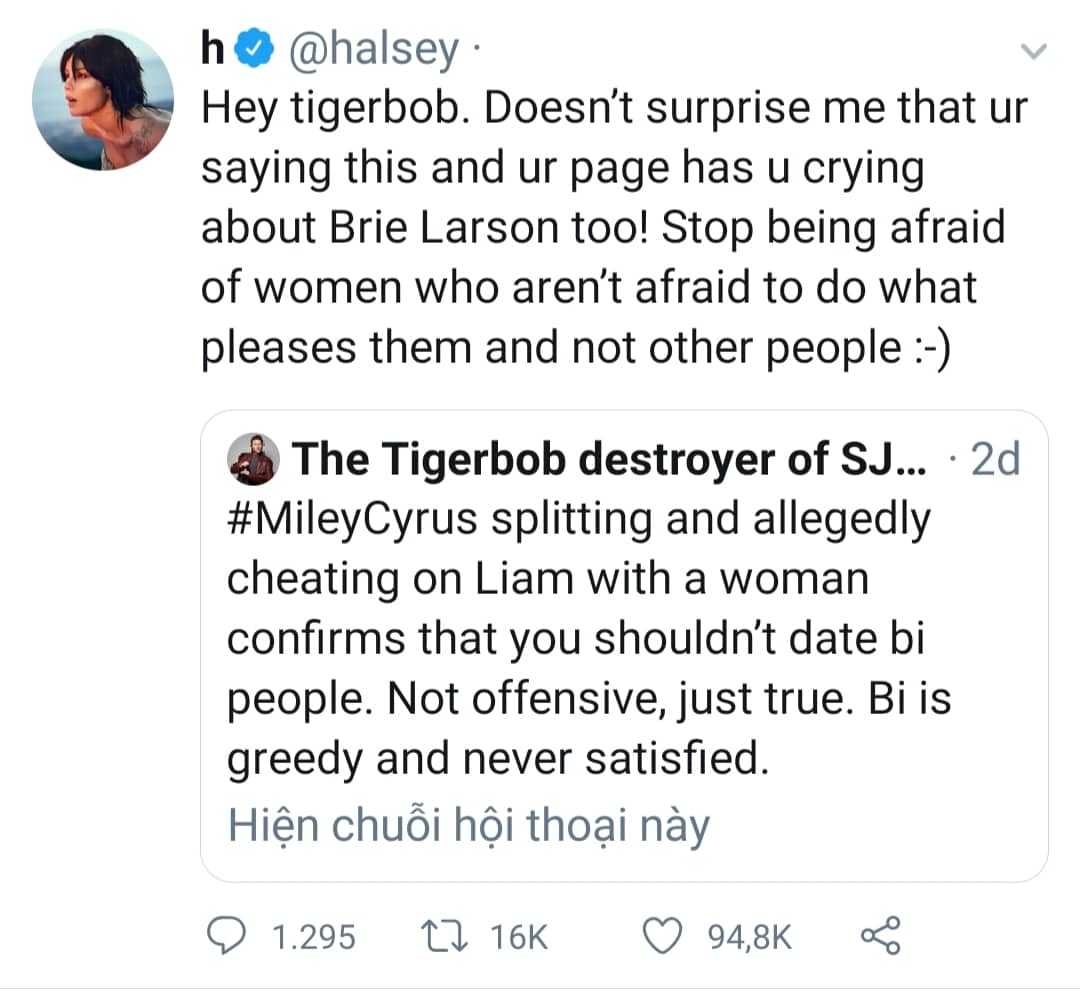
Task: Click the @halsey handle
Action: [x=373, y=49]
